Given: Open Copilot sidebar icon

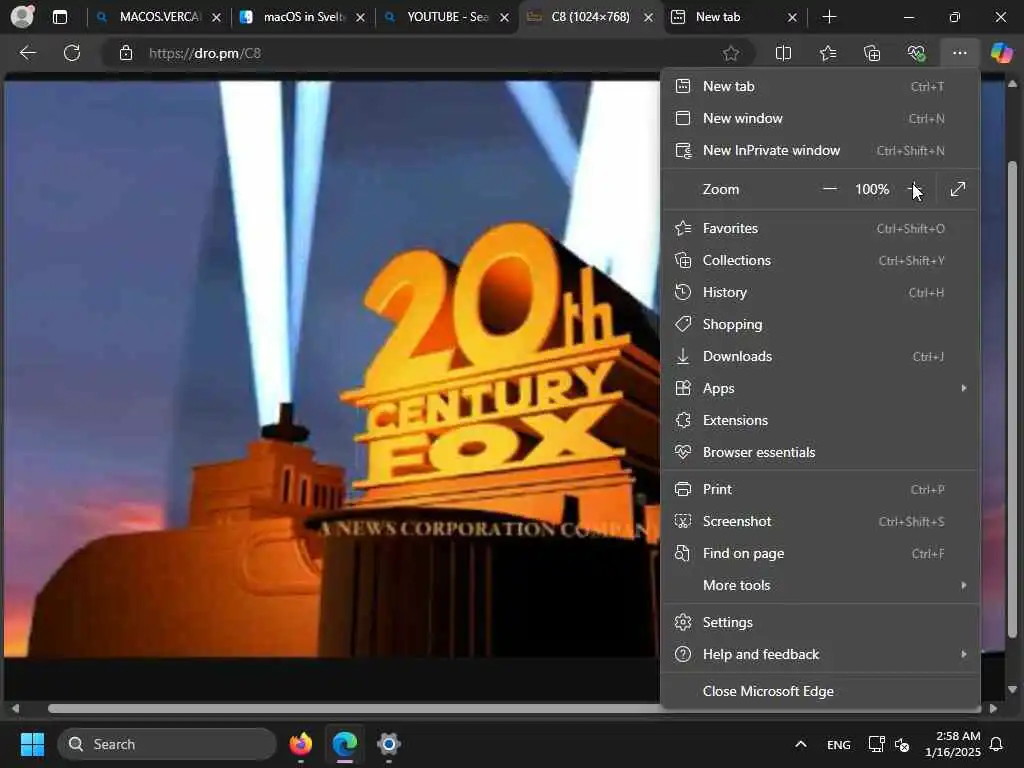Looking at the screenshot, I should [x=1001, y=53].
